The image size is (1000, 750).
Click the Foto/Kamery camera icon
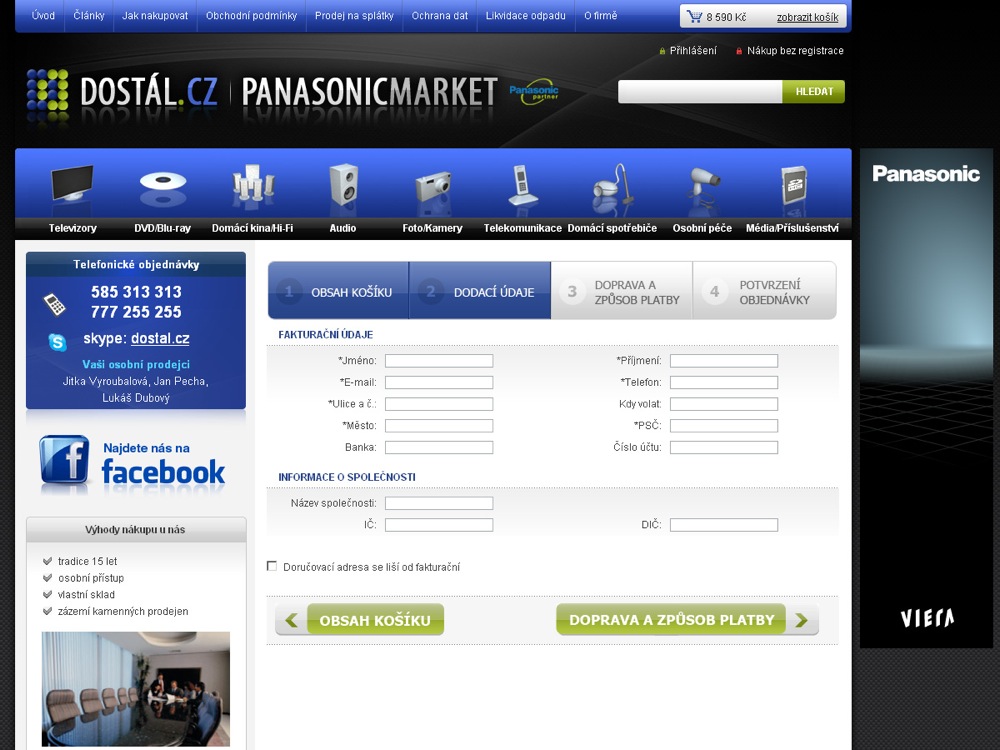432,188
